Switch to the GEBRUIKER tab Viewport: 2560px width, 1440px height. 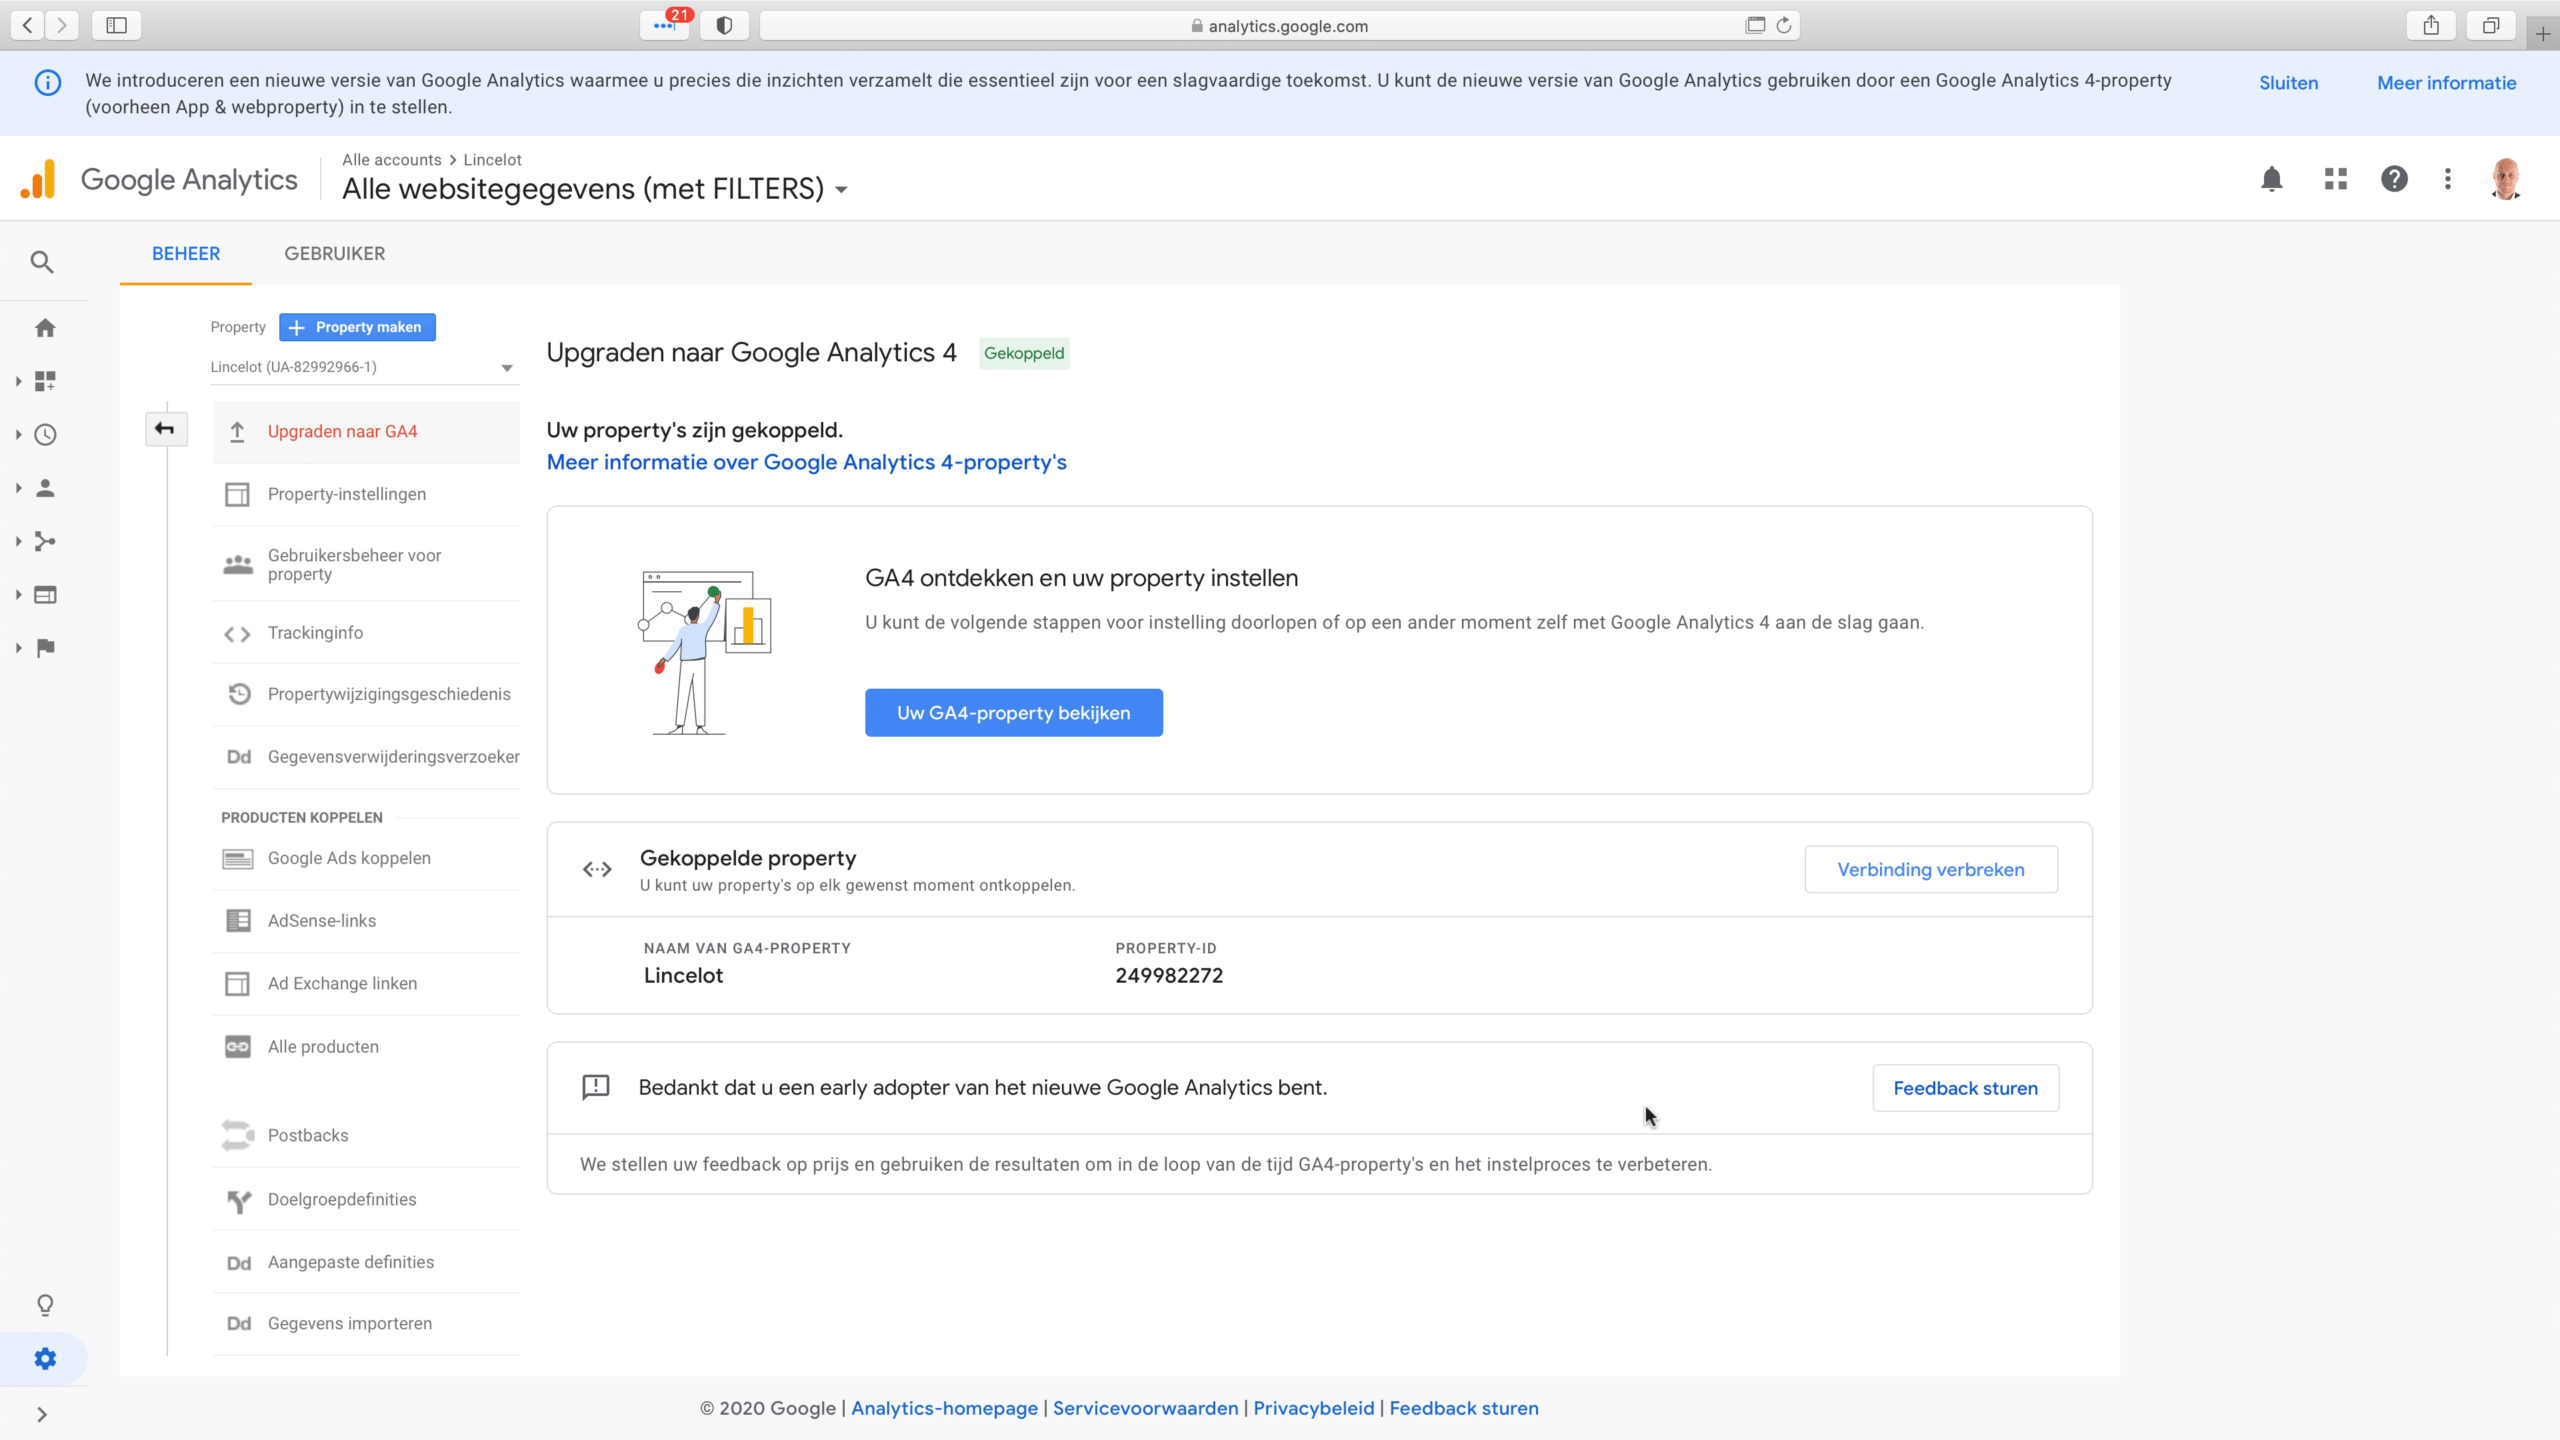coord(335,254)
